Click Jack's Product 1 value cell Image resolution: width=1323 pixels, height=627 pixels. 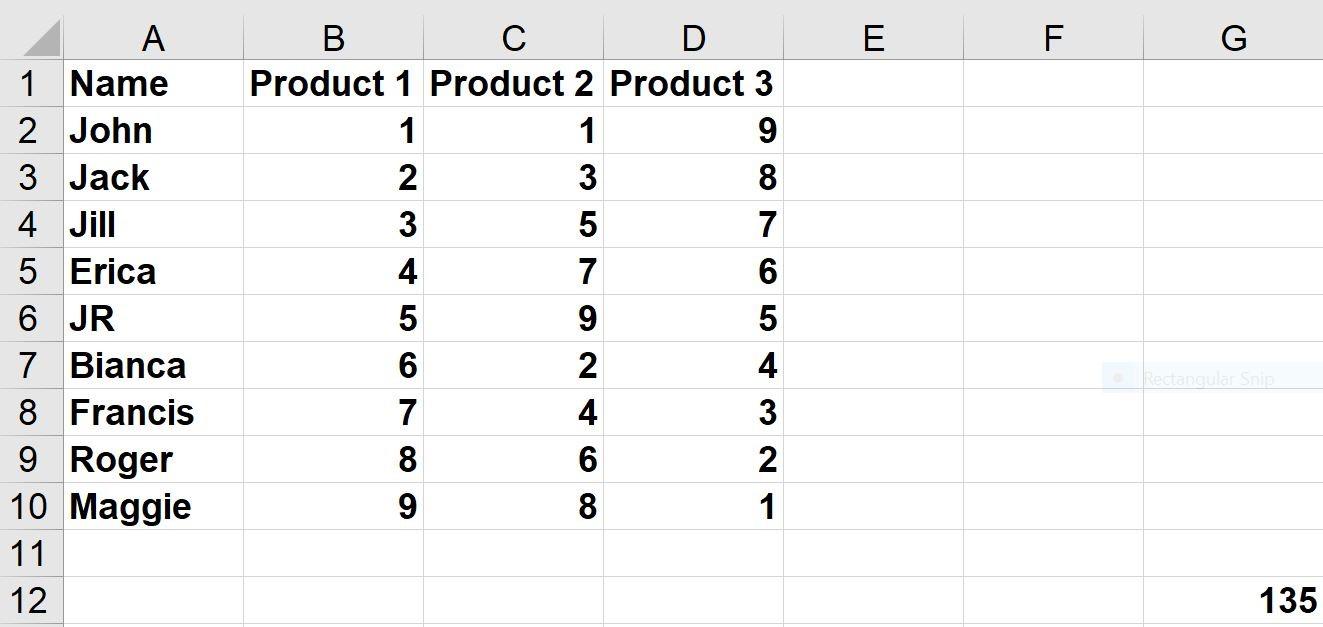coord(333,178)
